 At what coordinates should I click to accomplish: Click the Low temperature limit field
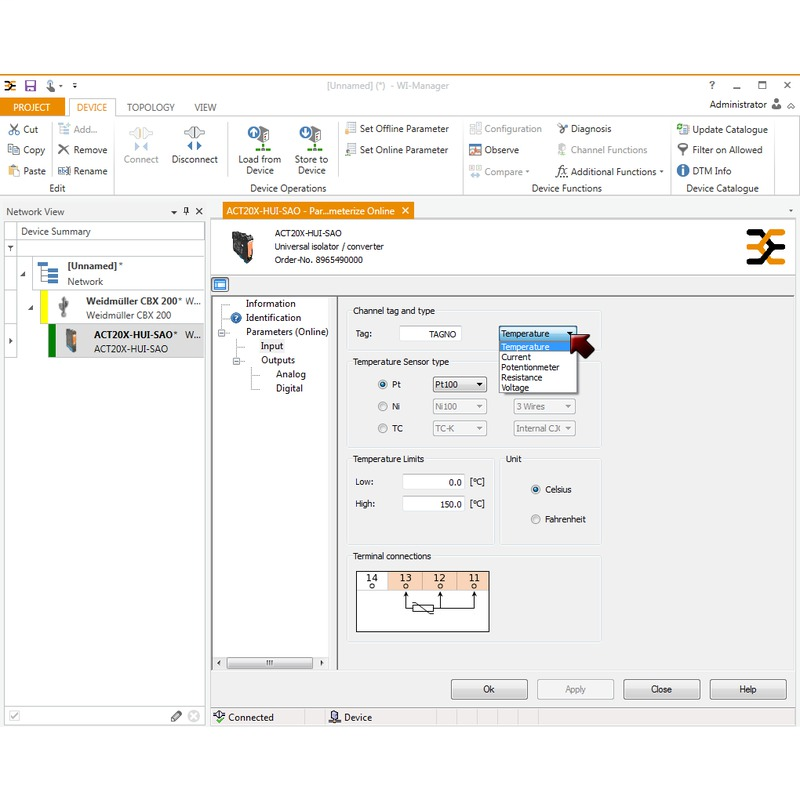coord(433,482)
